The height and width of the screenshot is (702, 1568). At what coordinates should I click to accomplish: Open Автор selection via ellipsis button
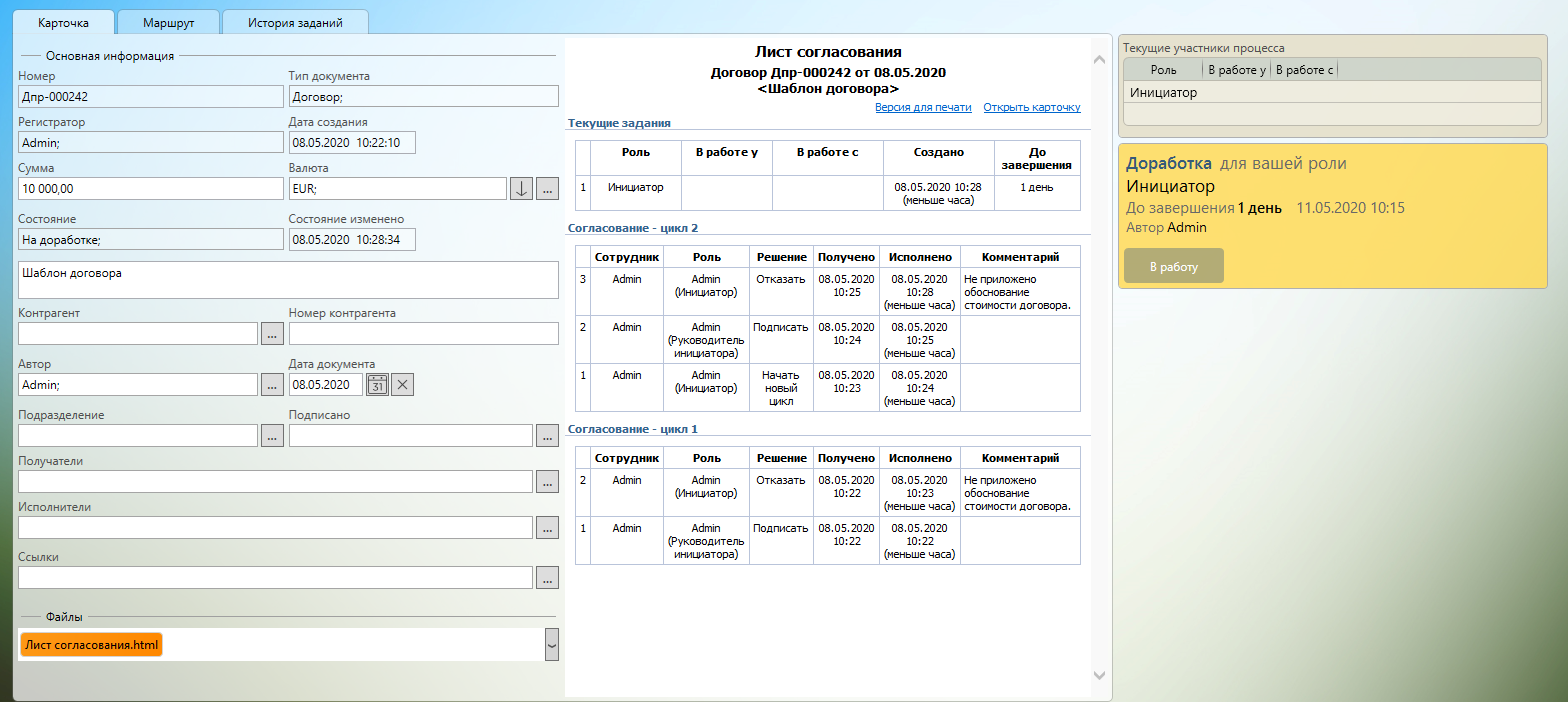(272, 384)
